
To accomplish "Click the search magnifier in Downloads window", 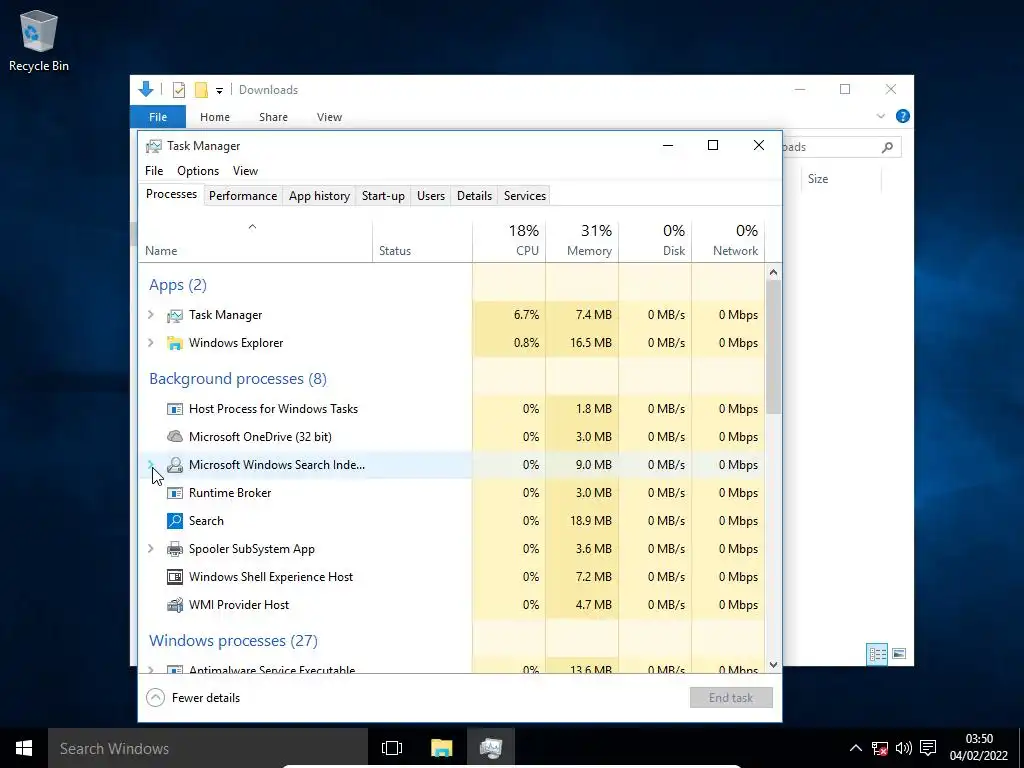I will click(887, 148).
